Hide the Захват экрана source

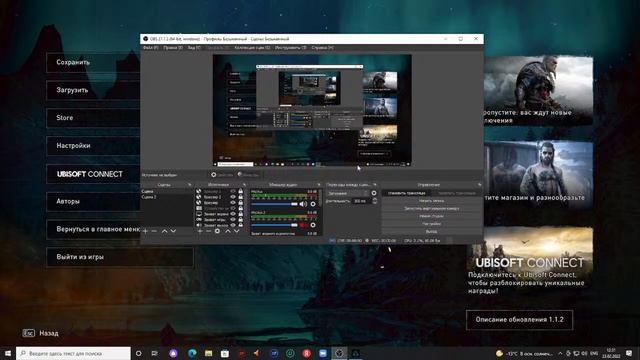pyautogui.click(x=233, y=214)
